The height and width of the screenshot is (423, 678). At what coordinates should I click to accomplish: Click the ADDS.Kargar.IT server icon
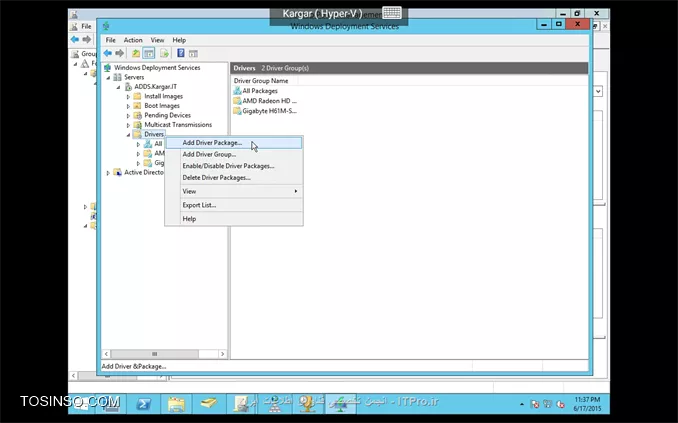(x=128, y=87)
